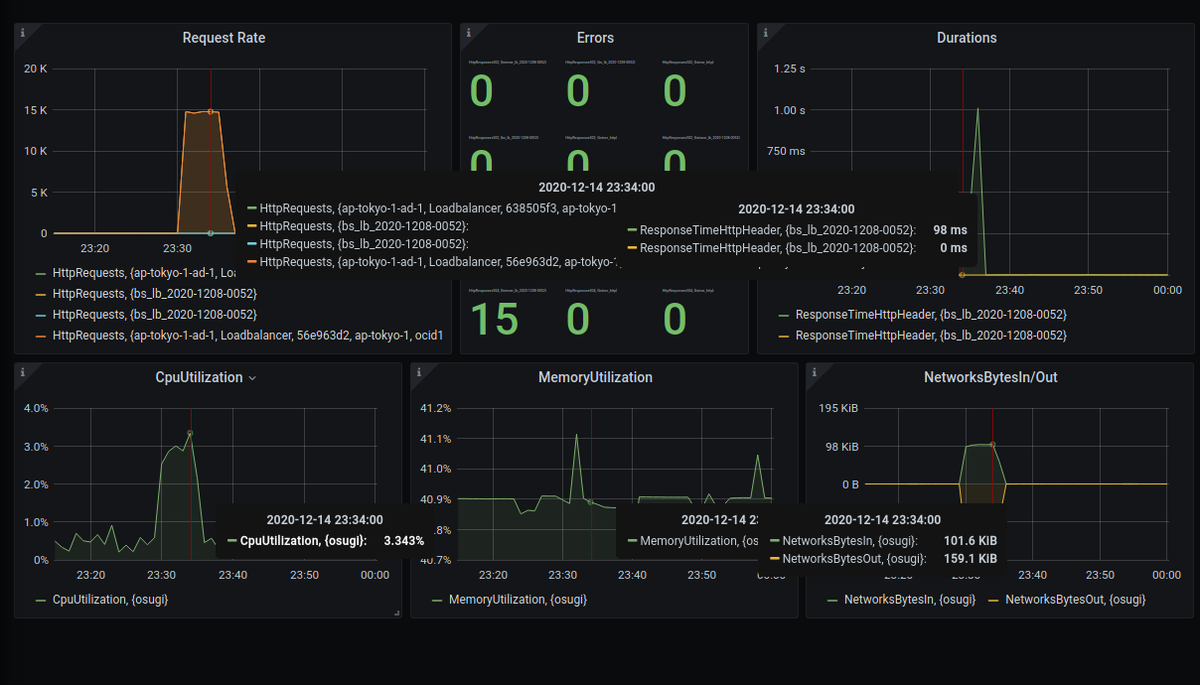The width and height of the screenshot is (1200, 685).
Task: Open color picker for MemoryUtilization legend swatch
Action: (x=437, y=600)
